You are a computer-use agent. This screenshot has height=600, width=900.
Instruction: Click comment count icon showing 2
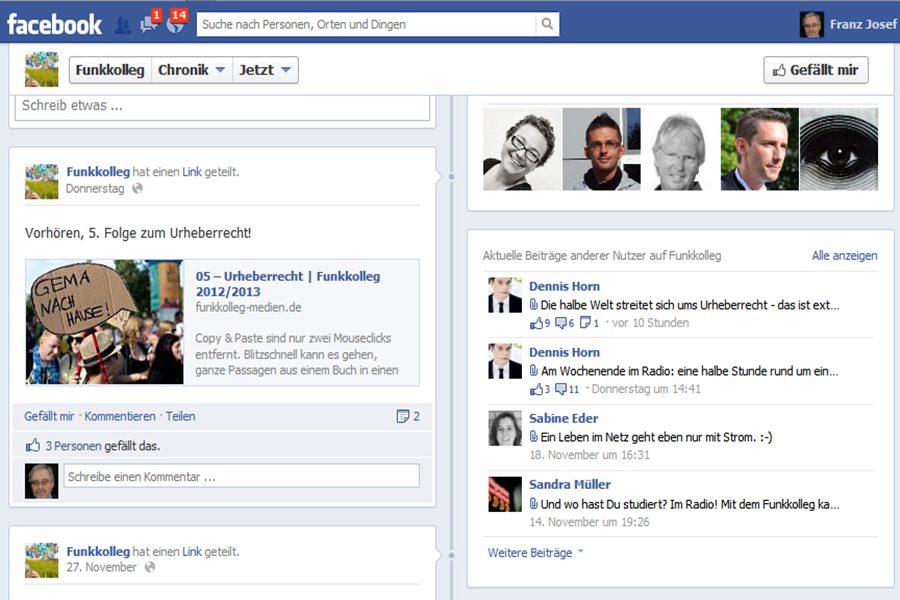[408, 416]
